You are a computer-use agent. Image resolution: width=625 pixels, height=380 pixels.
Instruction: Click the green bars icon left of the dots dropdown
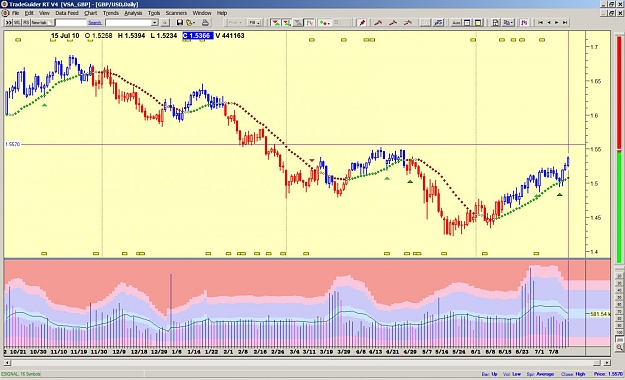pyautogui.click(x=309, y=23)
